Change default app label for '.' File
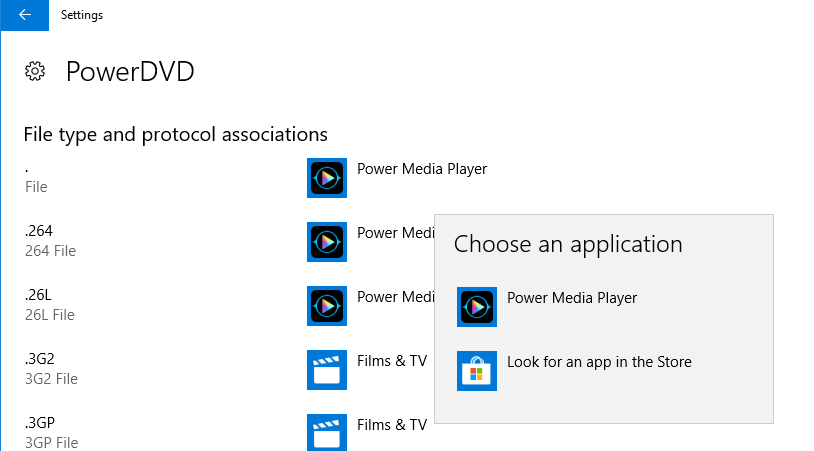This screenshot has height=451, width=814. [x=422, y=169]
